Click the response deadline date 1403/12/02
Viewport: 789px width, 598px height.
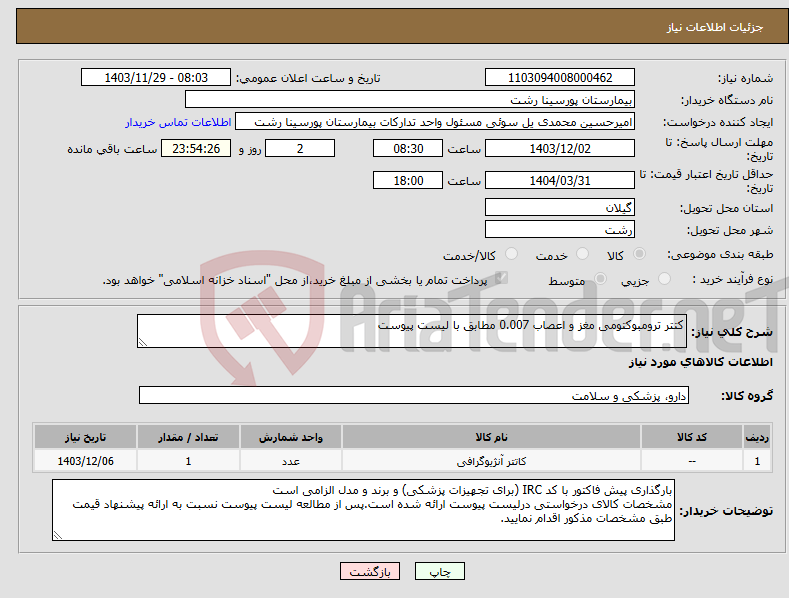560,148
